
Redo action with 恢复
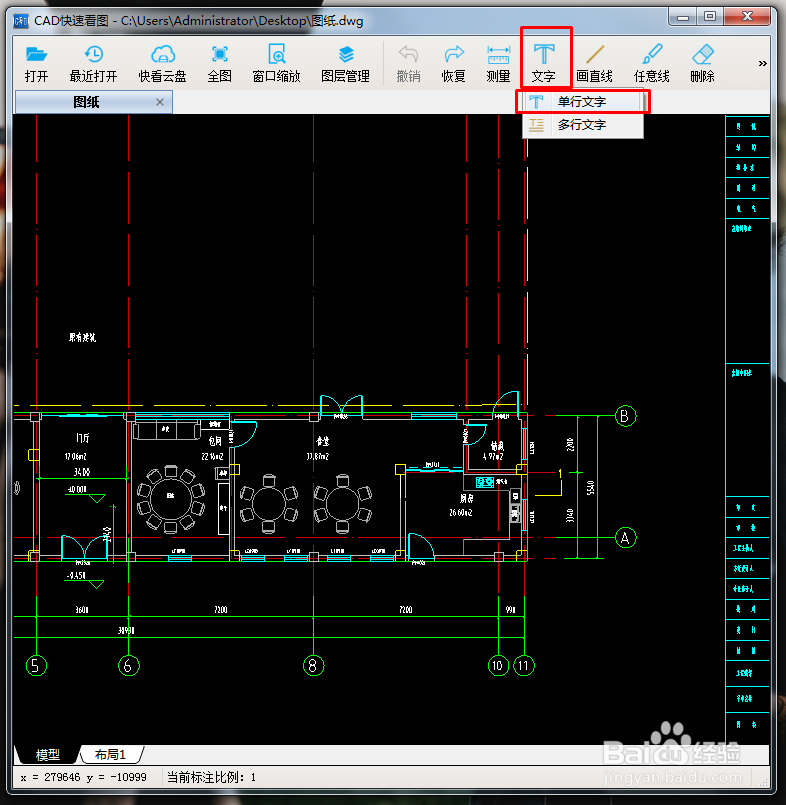453,64
